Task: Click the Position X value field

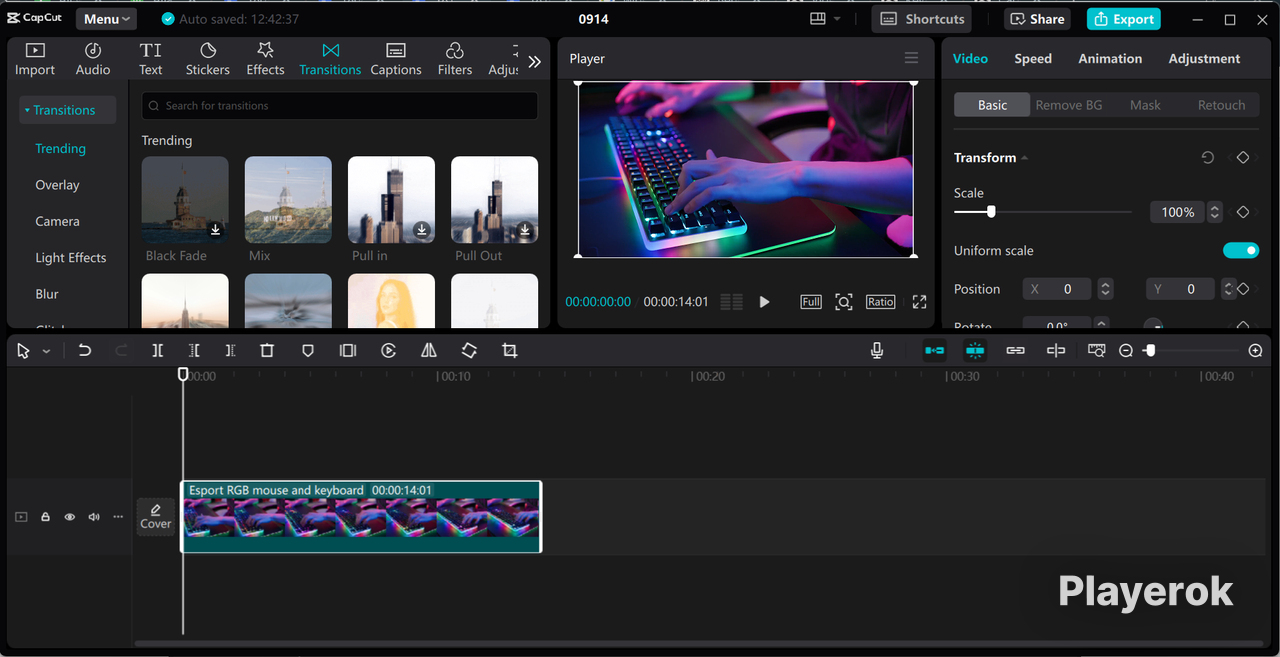Action: [x=1058, y=289]
